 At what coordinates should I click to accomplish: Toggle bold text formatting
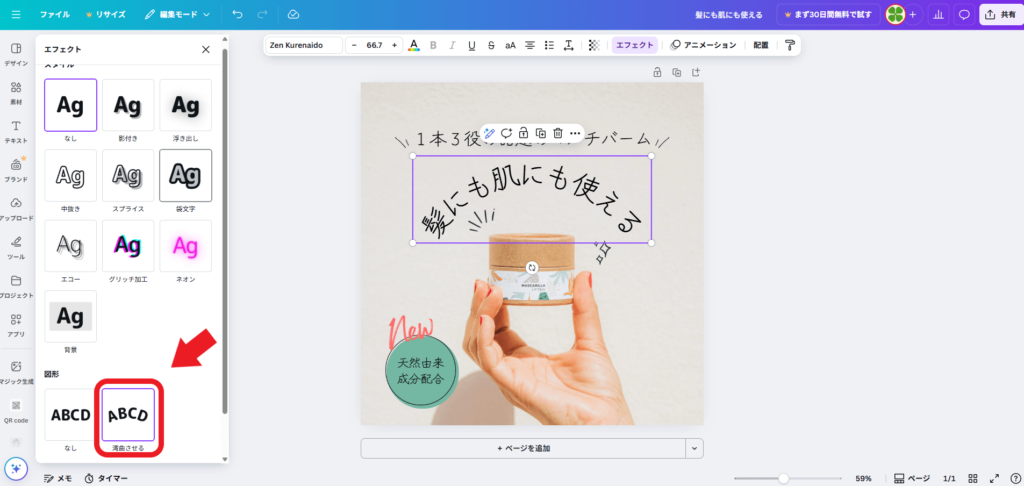coord(433,45)
